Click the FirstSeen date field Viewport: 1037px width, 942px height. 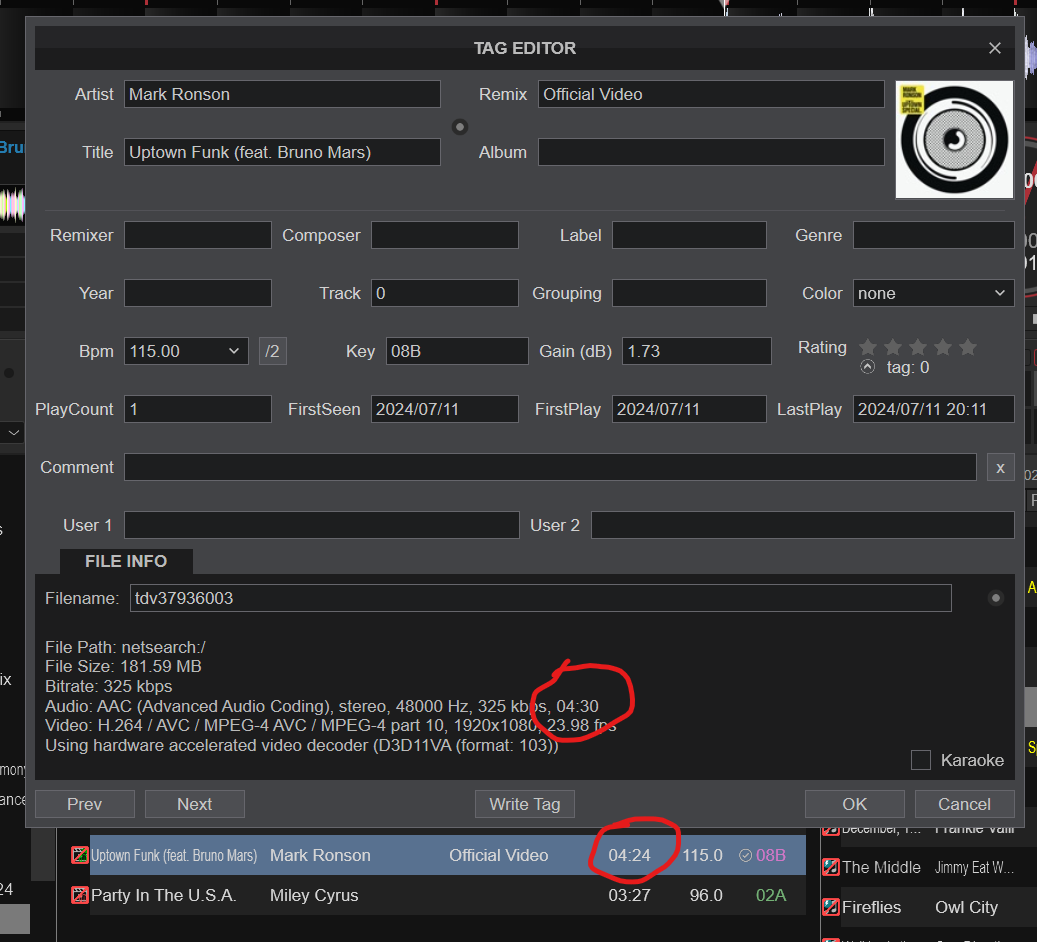pyautogui.click(x=444, y=409)
